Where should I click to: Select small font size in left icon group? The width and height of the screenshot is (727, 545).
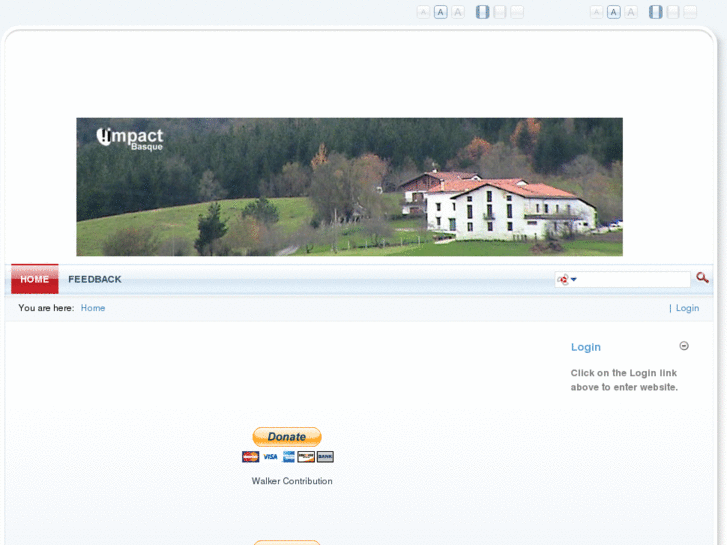(423, 12)
